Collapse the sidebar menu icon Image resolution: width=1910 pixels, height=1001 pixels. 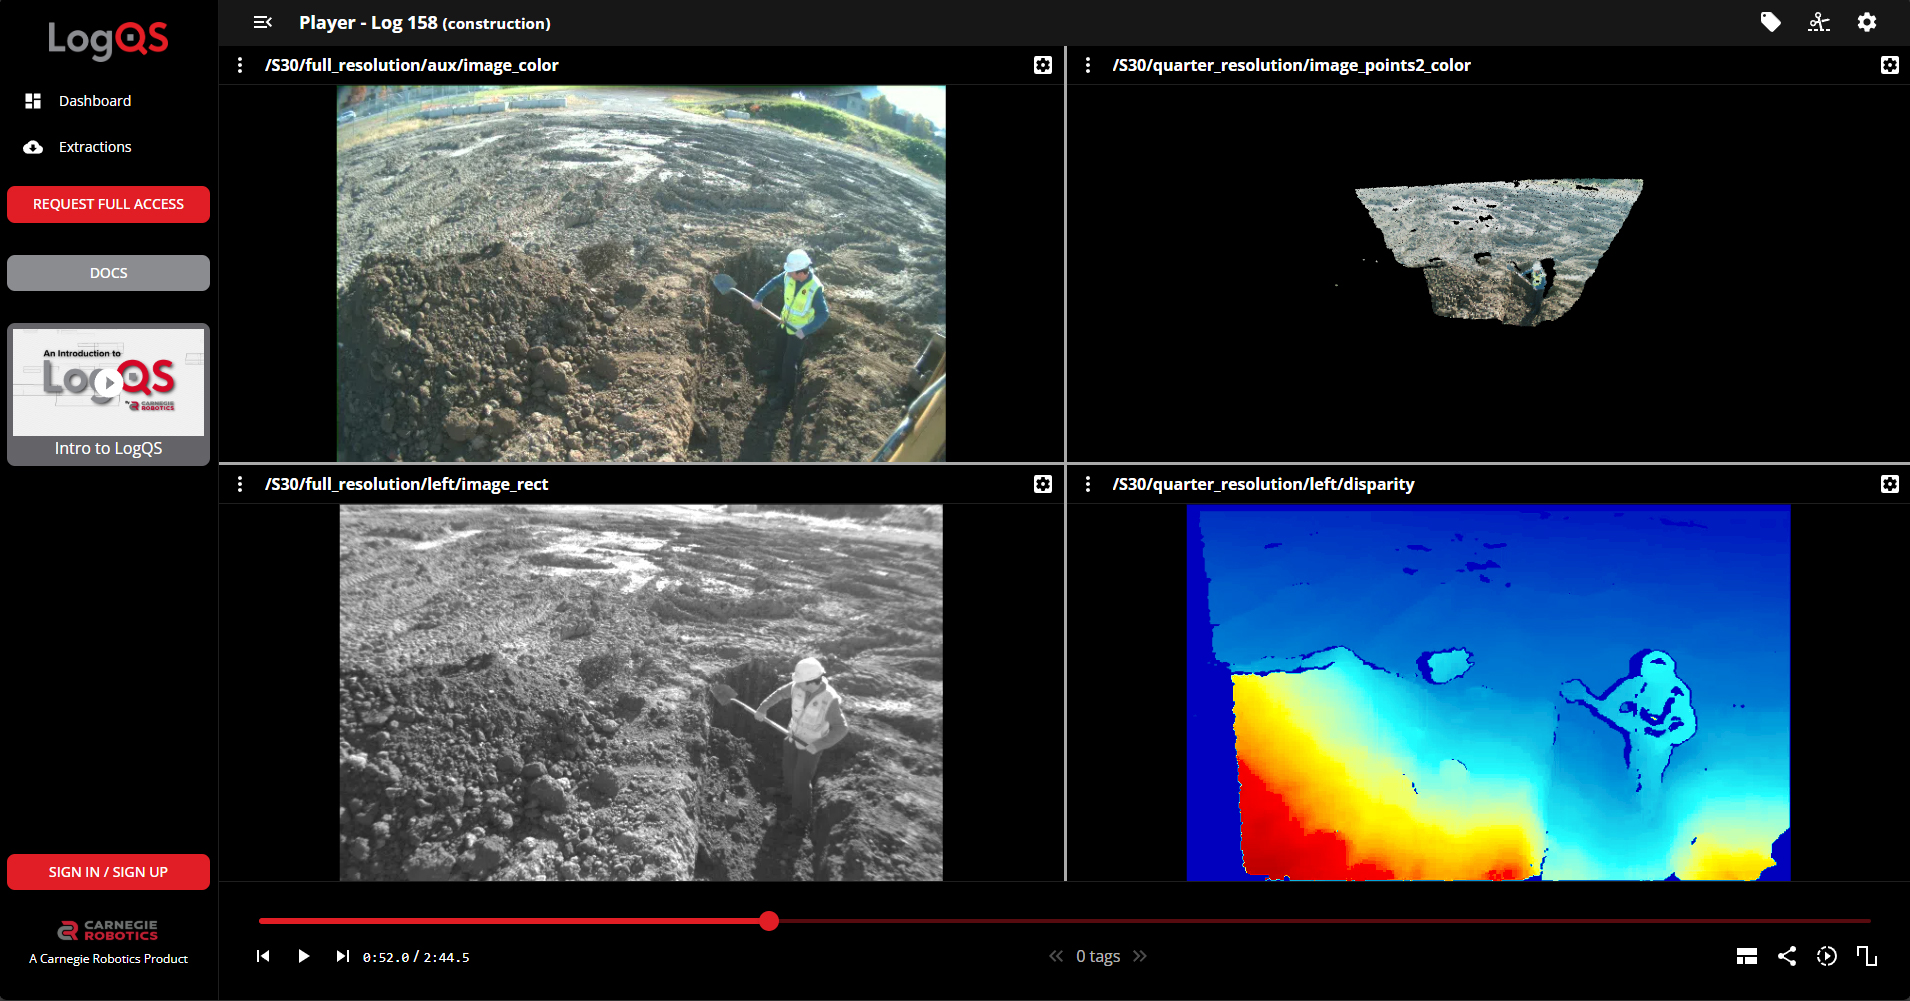coord(263,22)
